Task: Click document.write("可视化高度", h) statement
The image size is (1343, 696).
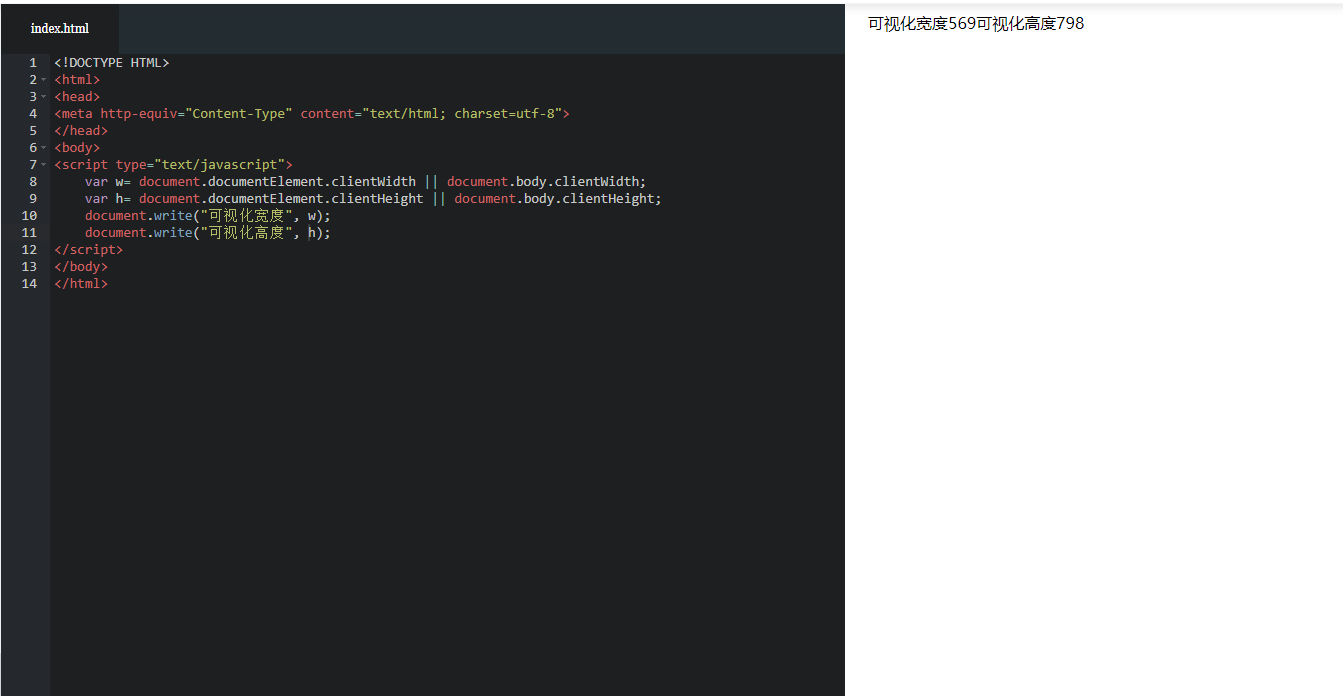Action: pos(208,233)
